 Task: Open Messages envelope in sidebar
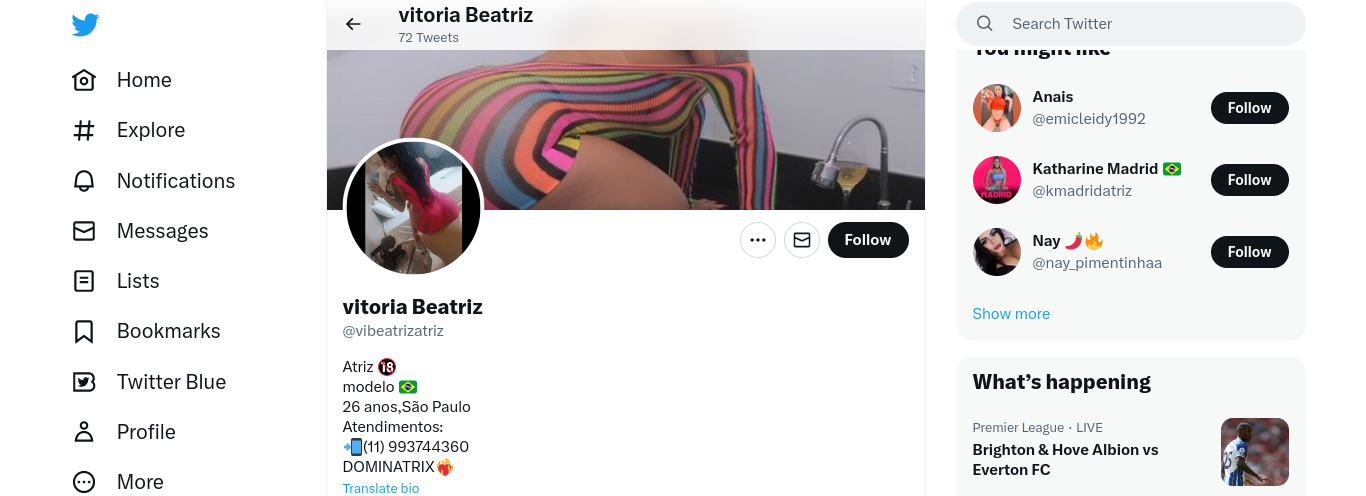point(84,231)
